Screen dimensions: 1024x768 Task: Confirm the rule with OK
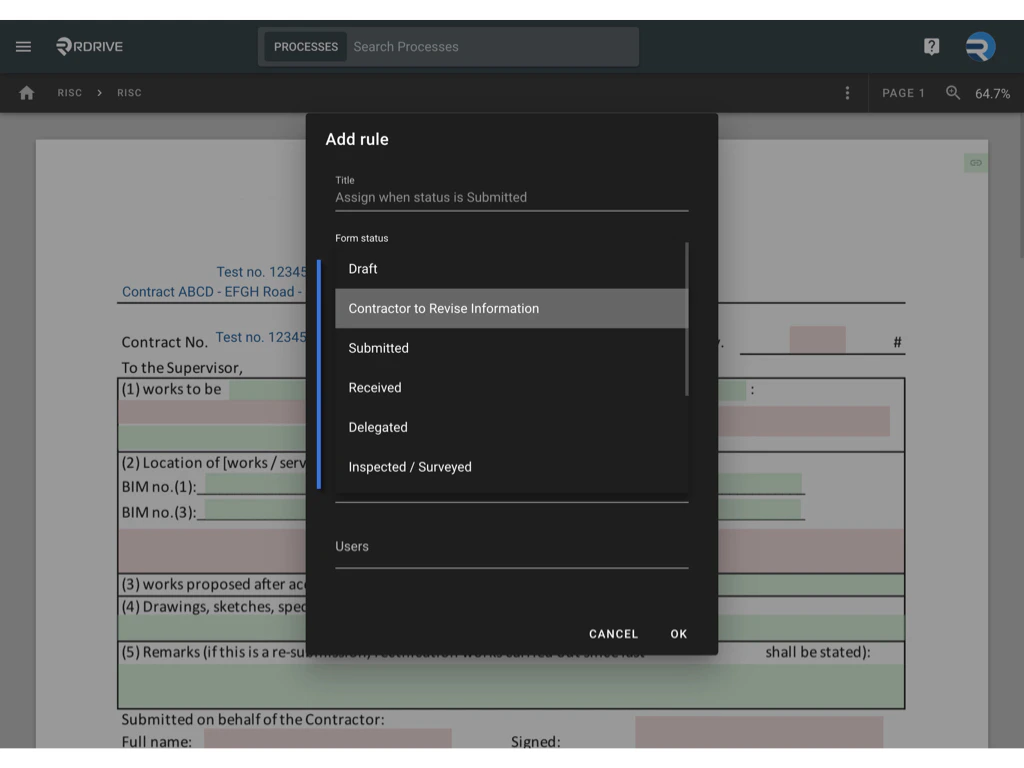[x=678, y=633]
